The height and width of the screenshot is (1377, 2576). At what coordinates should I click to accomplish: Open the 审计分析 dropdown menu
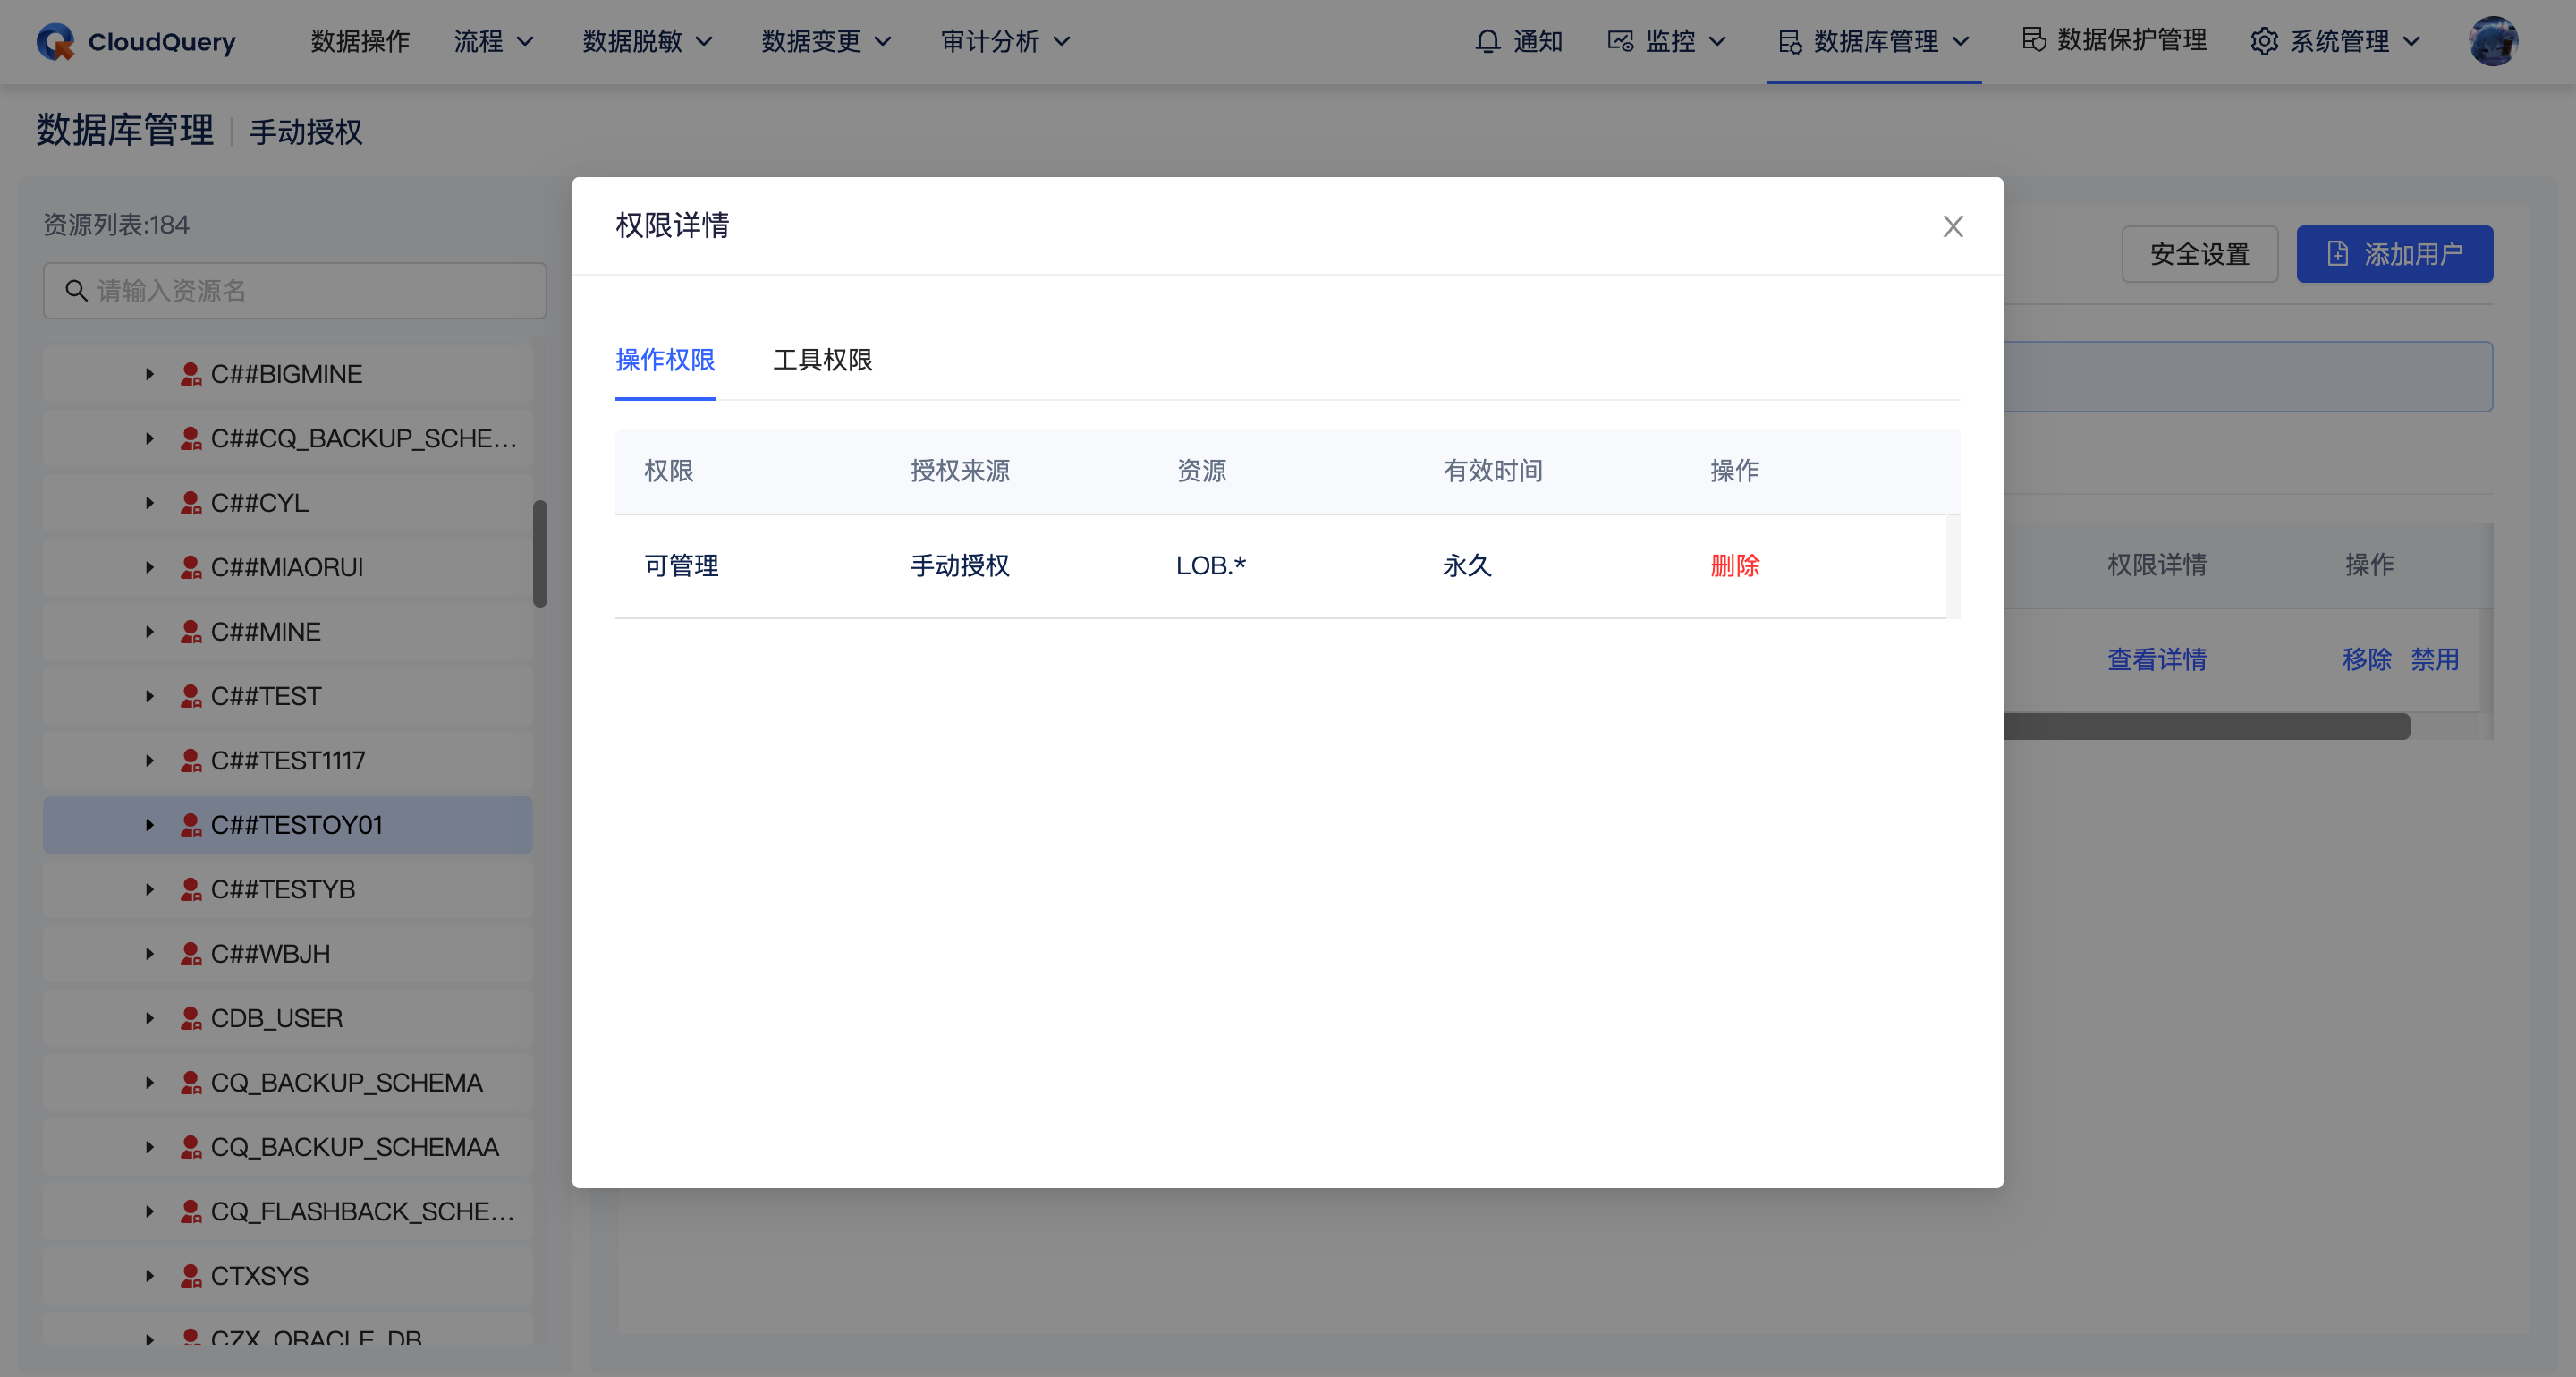pos(1005,41)
